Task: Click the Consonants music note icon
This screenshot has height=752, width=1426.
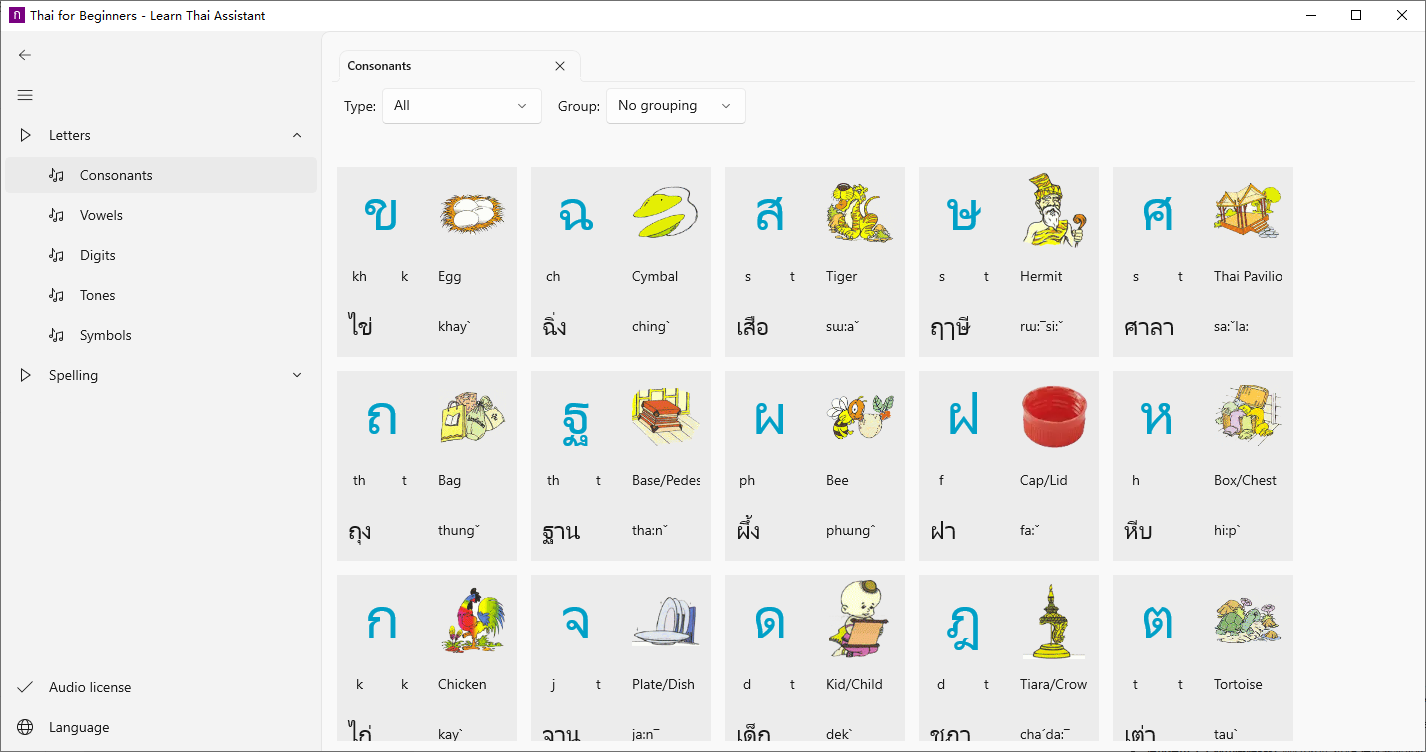Action: click(x=57, y=175)
